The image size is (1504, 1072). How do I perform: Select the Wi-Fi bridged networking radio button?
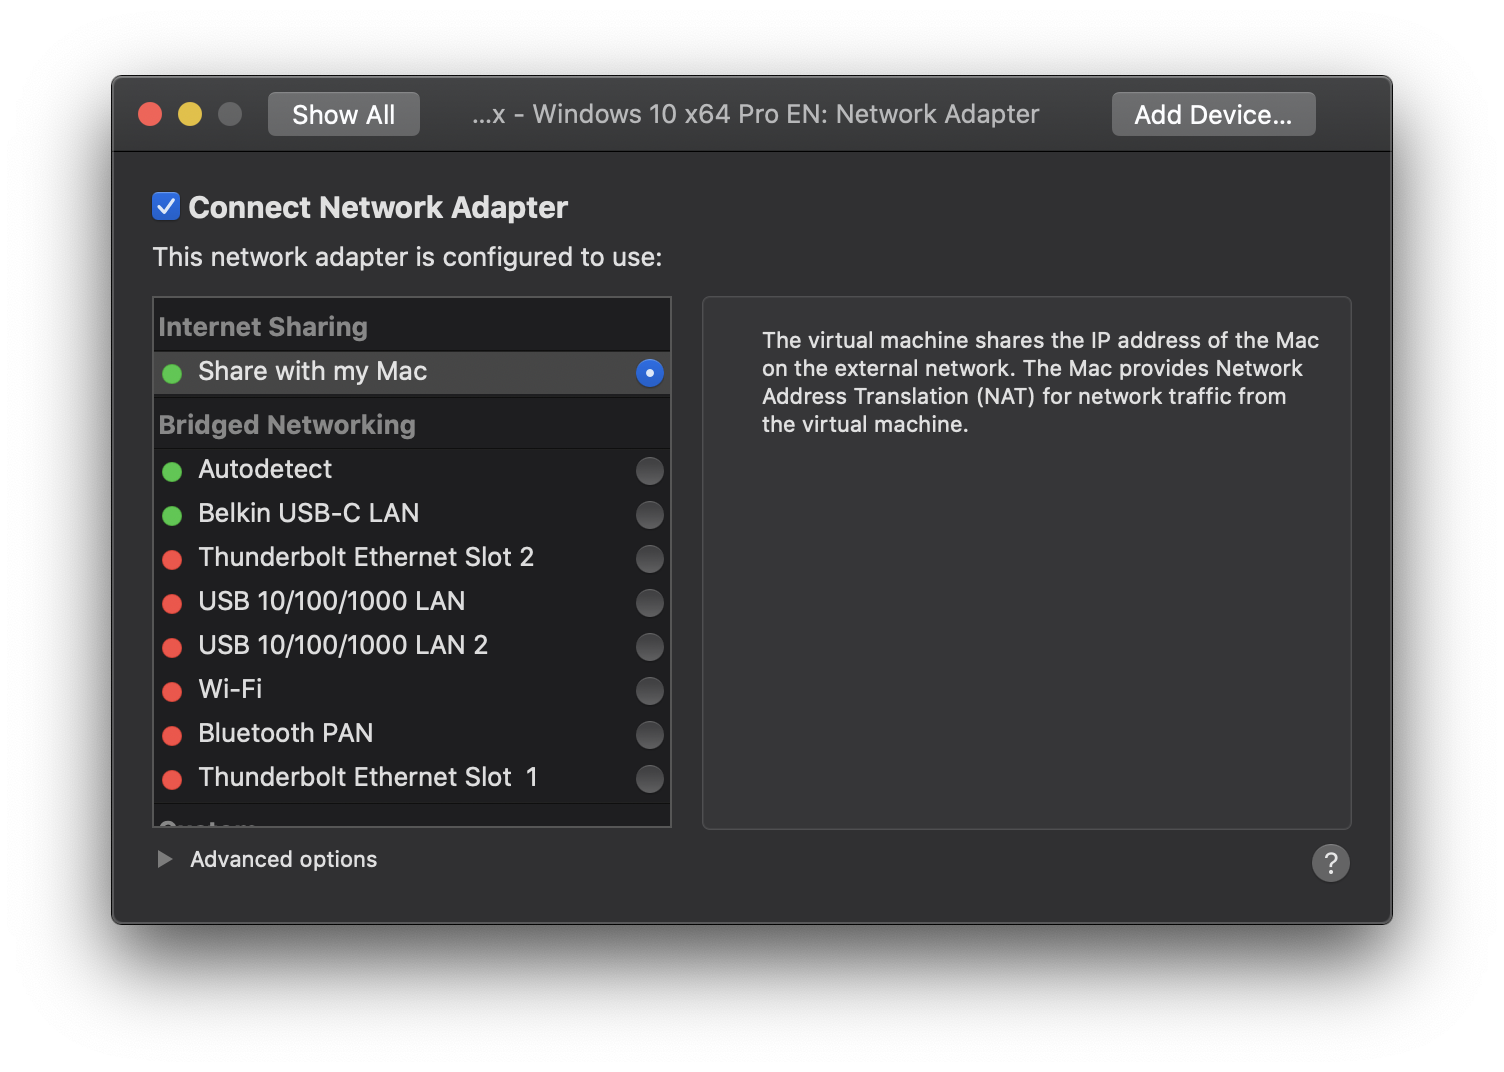click(x=649, y=691)
